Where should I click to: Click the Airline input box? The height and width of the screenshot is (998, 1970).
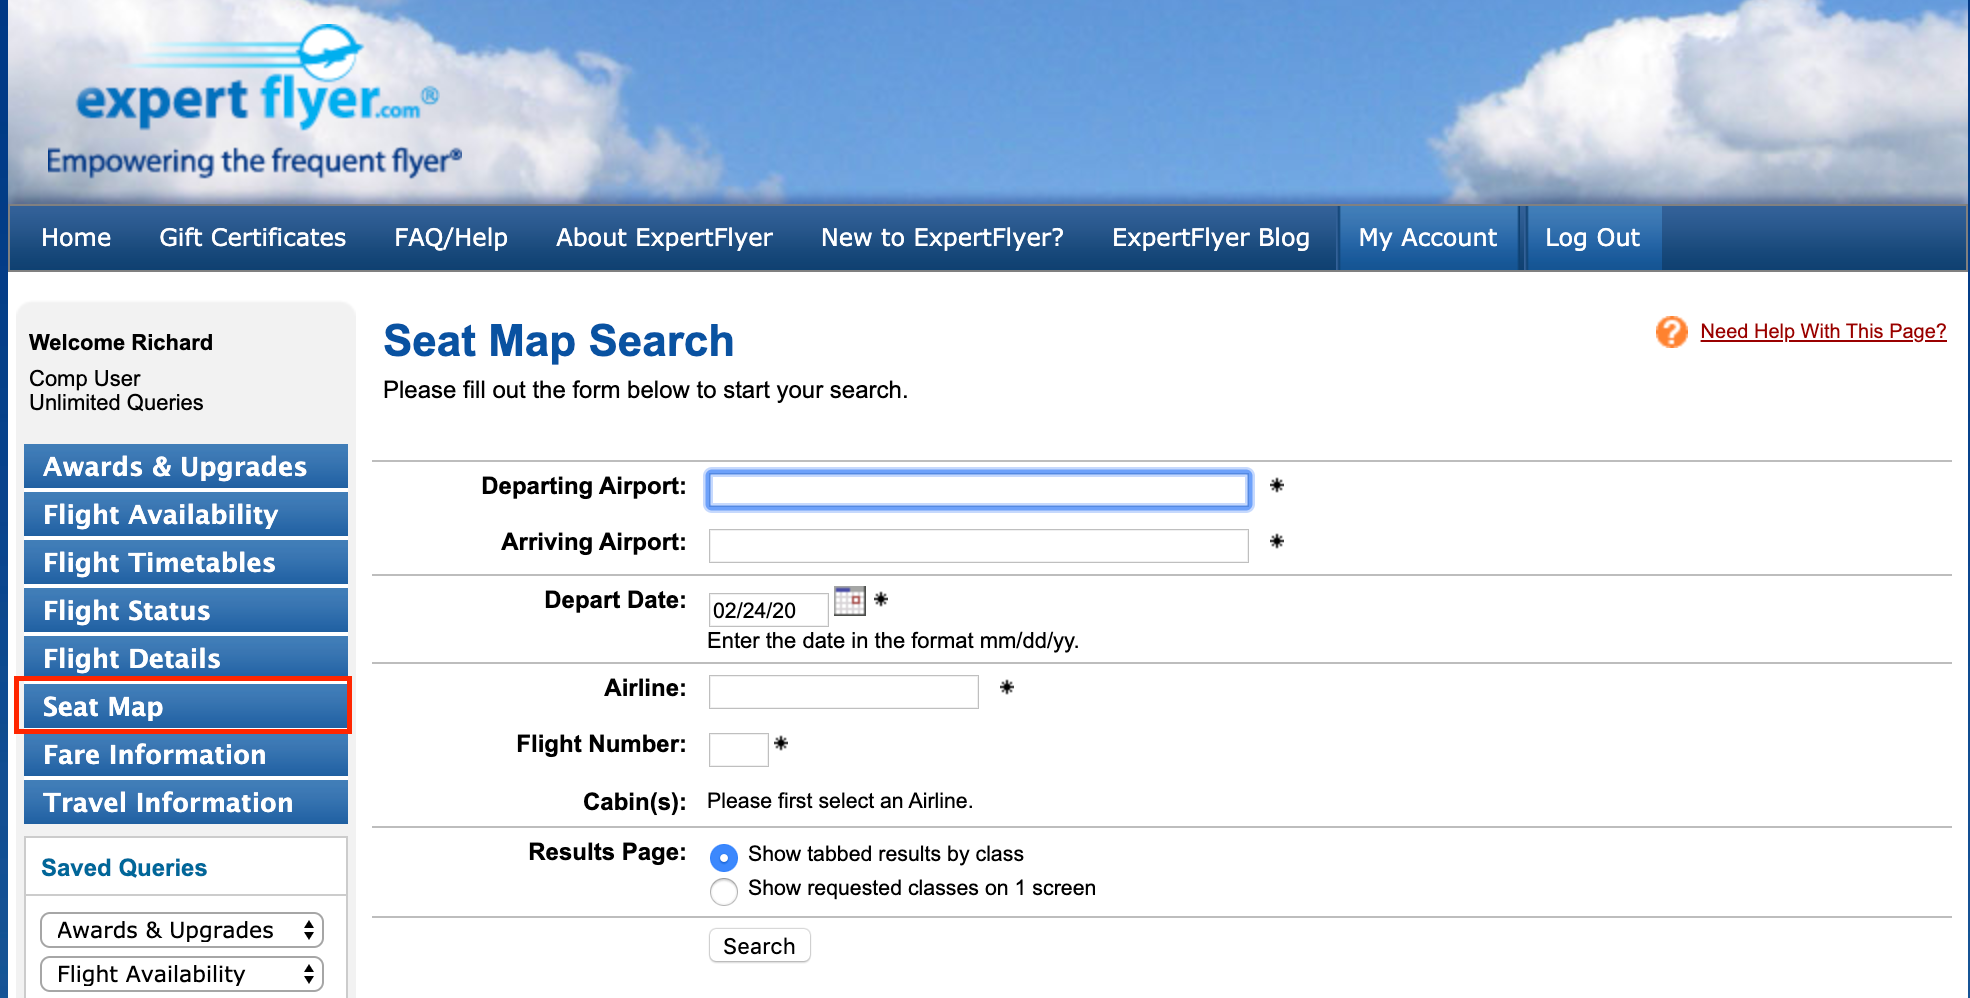843,692
